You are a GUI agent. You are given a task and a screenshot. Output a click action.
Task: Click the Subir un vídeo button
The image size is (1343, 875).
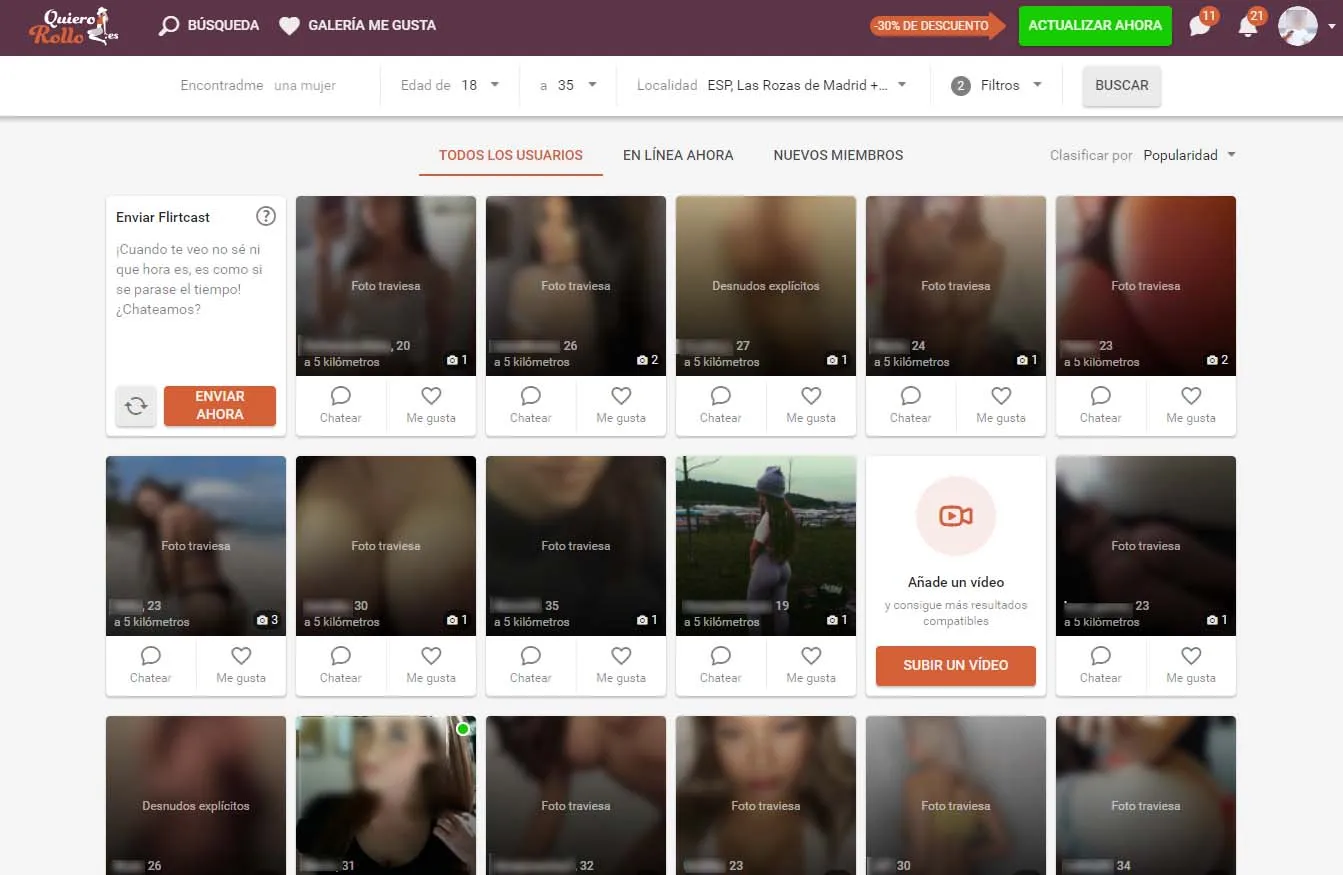coord(956,665)
